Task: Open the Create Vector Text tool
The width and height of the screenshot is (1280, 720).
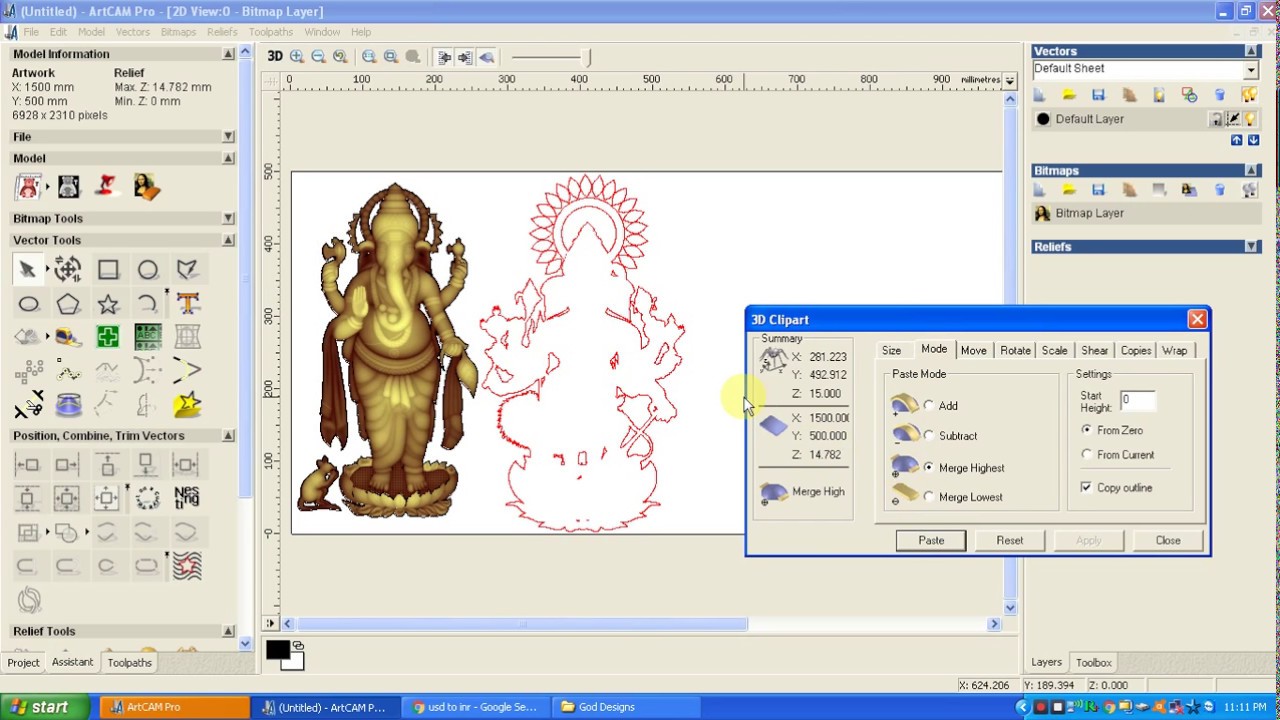Action: 187,304
